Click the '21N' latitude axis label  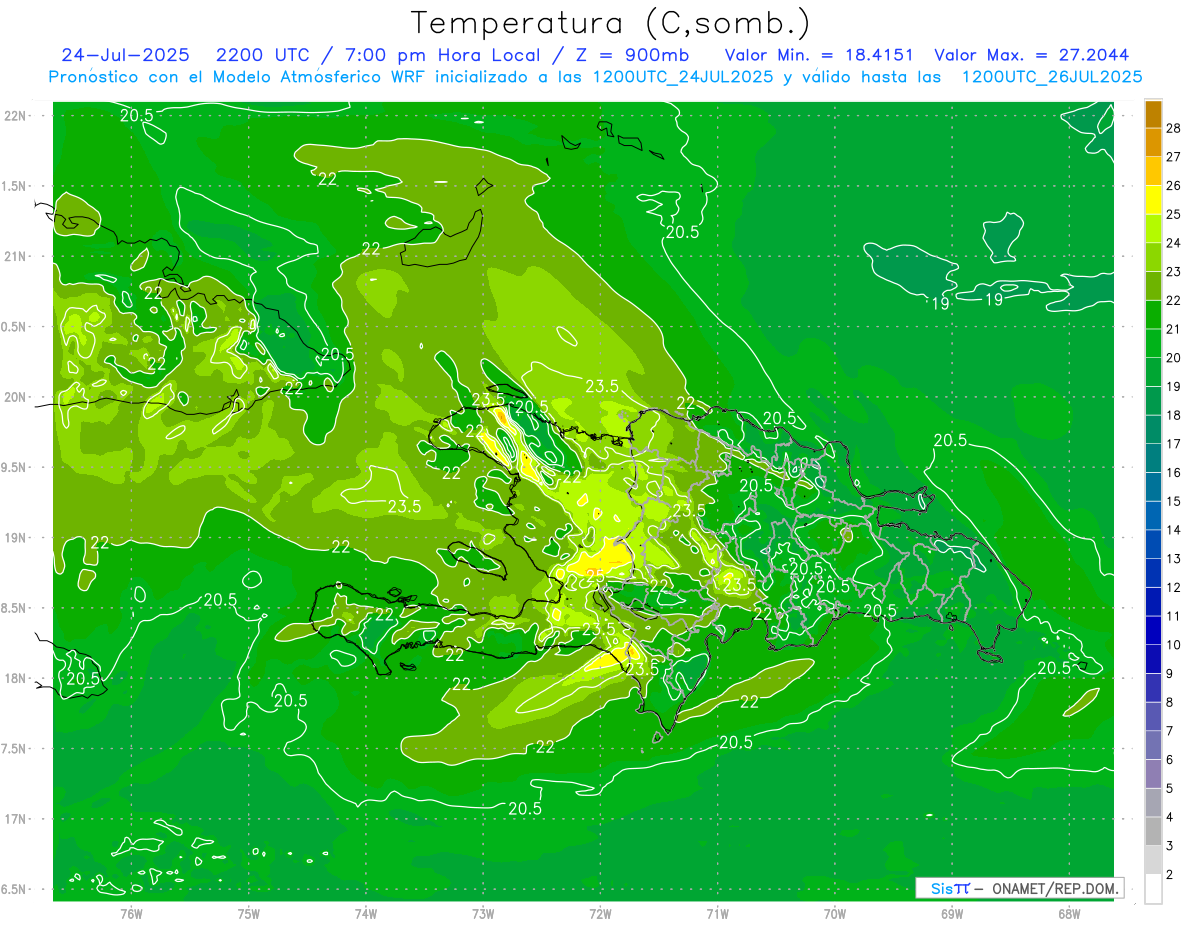pyautogui.click(x=15, y=256)
